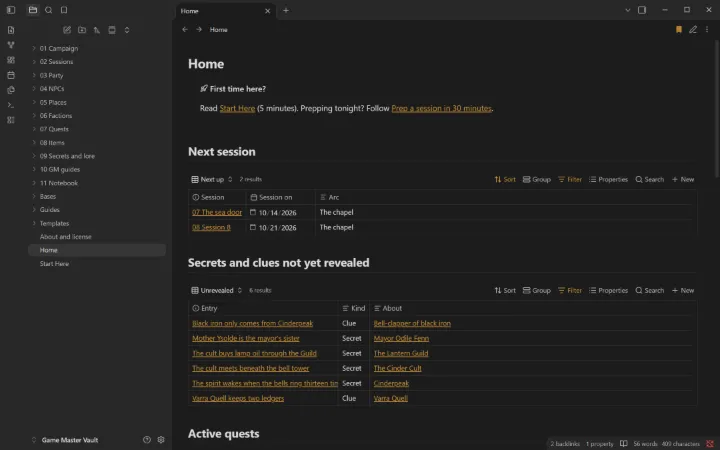
Task: Create a new folder icon
Action: point(82,30)
